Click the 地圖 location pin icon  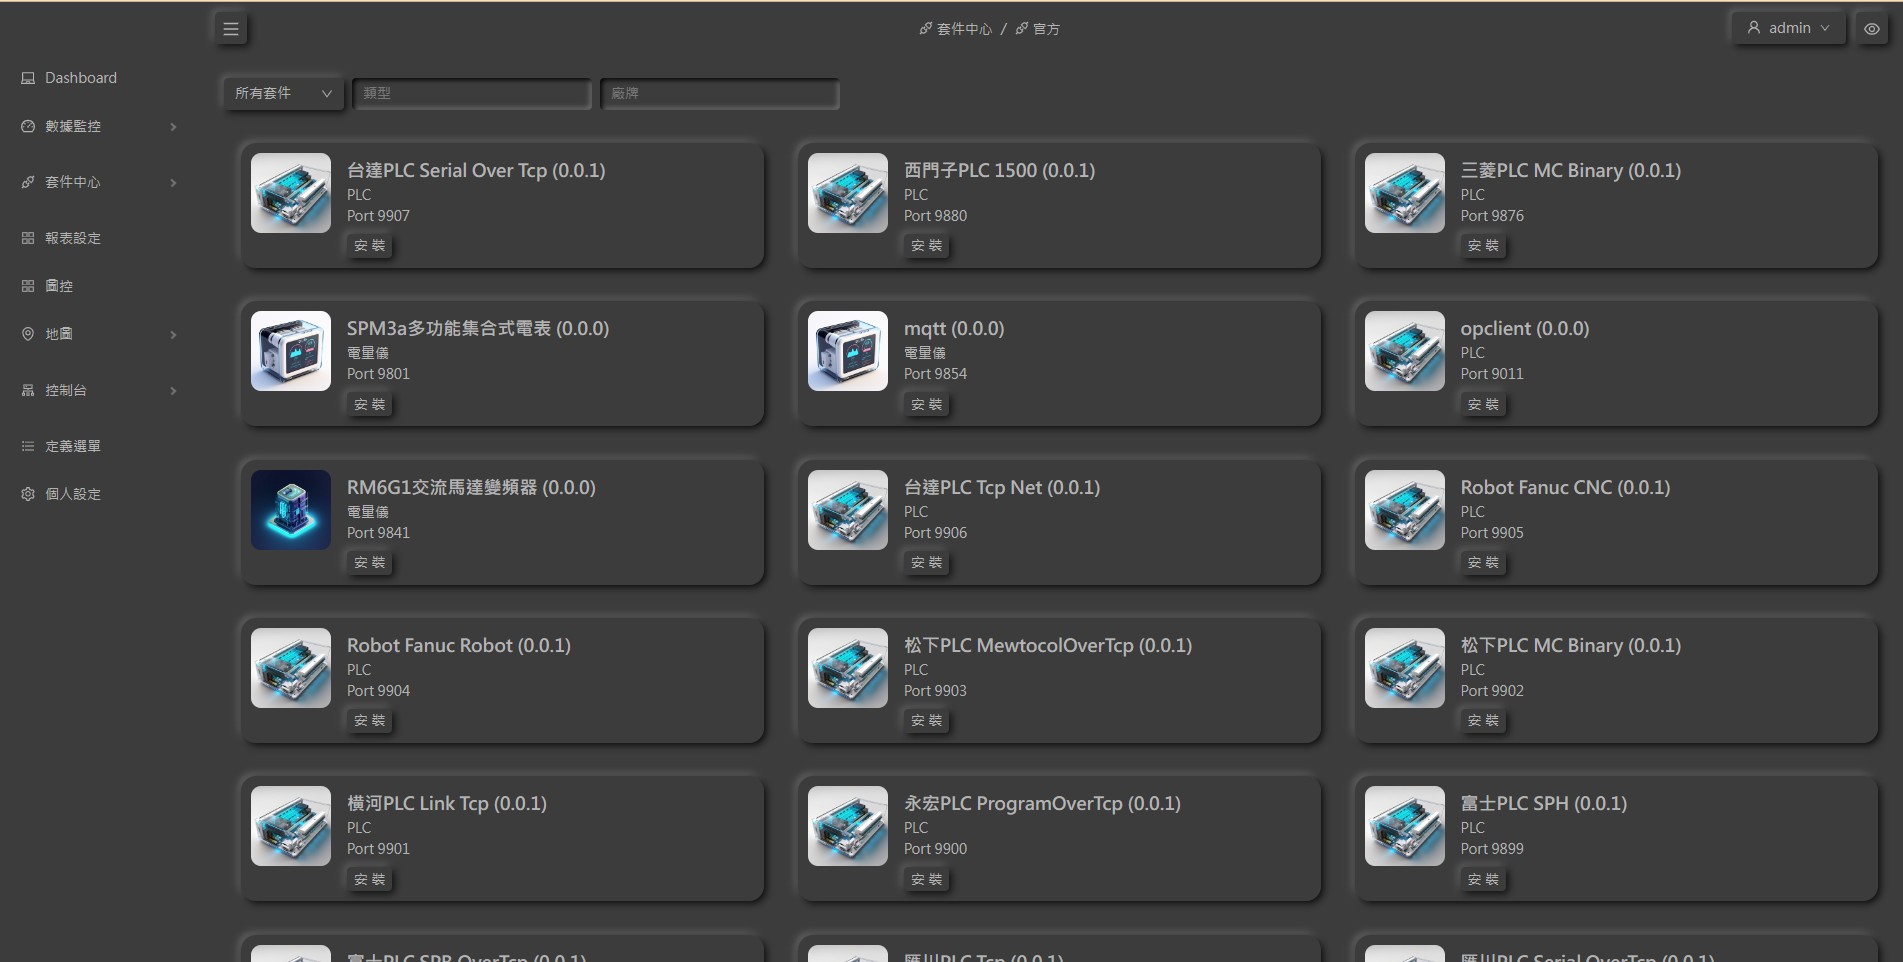[28, 334]
